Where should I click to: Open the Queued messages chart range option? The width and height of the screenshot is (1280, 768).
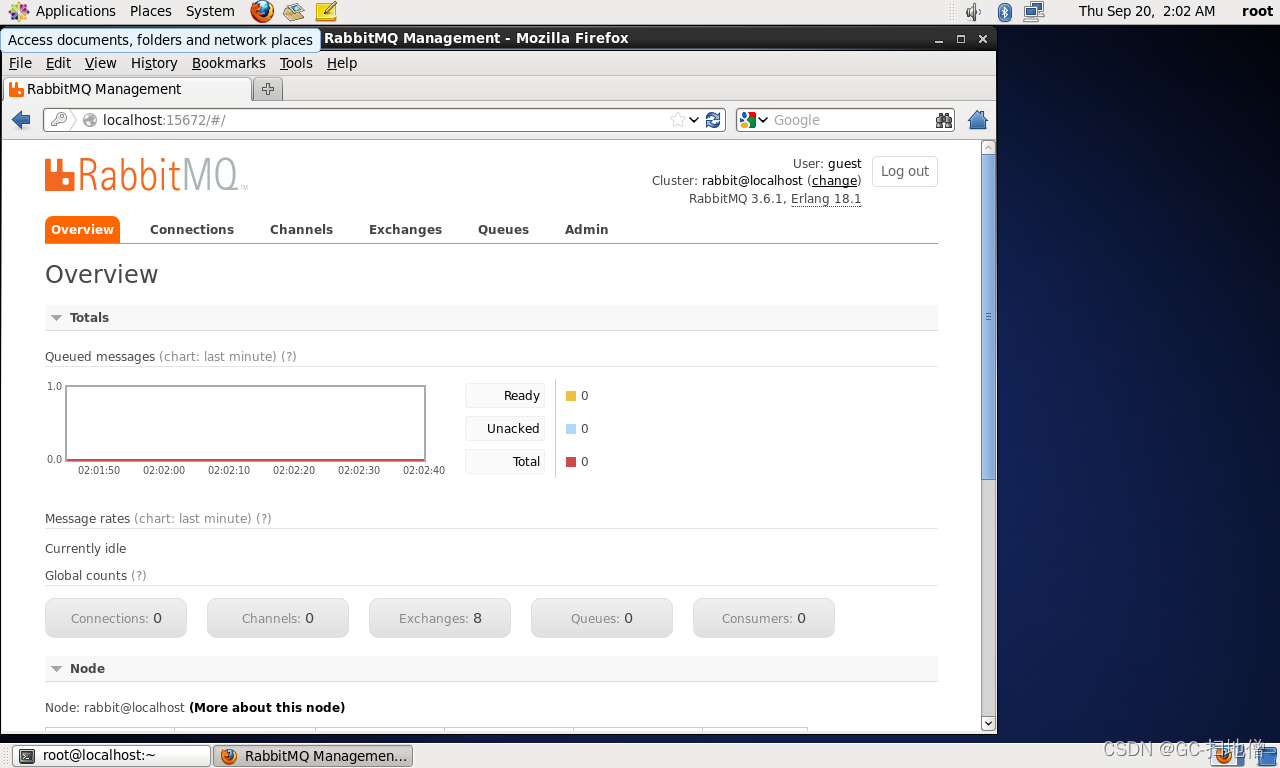click(218, 357)
